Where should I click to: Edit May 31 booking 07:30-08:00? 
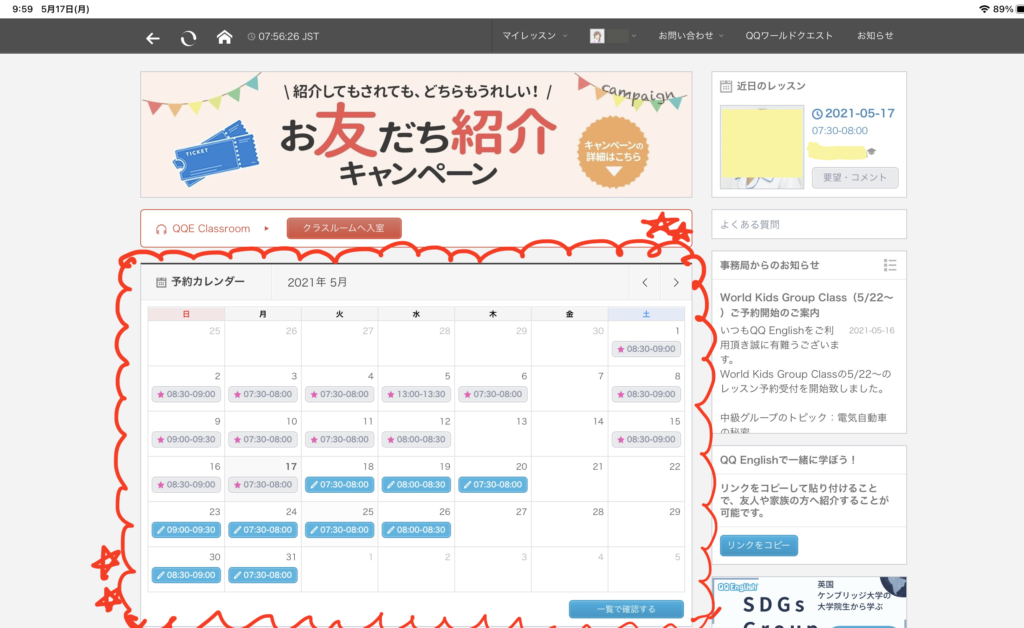263,574
